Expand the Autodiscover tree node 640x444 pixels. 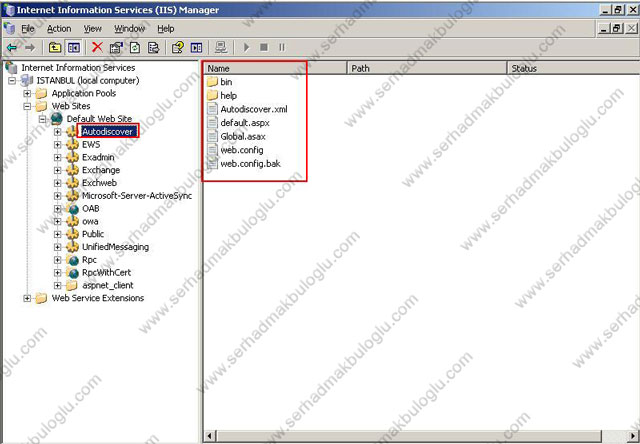point(58,132)
